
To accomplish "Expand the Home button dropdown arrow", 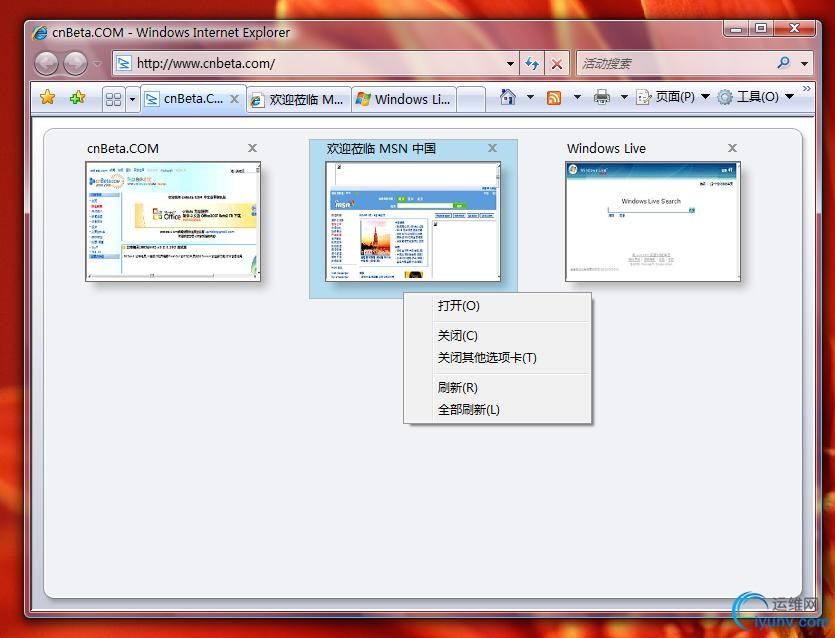I will [530, 97].
